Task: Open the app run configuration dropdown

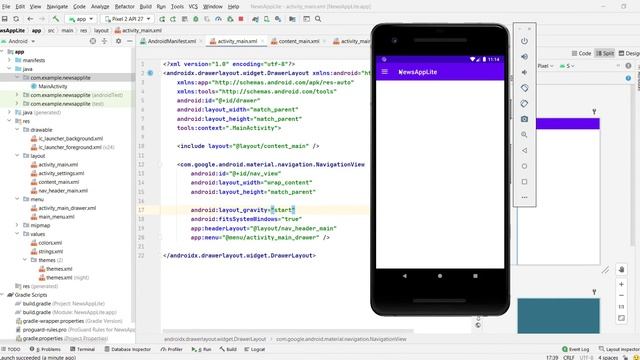Action: click(81, 19)
